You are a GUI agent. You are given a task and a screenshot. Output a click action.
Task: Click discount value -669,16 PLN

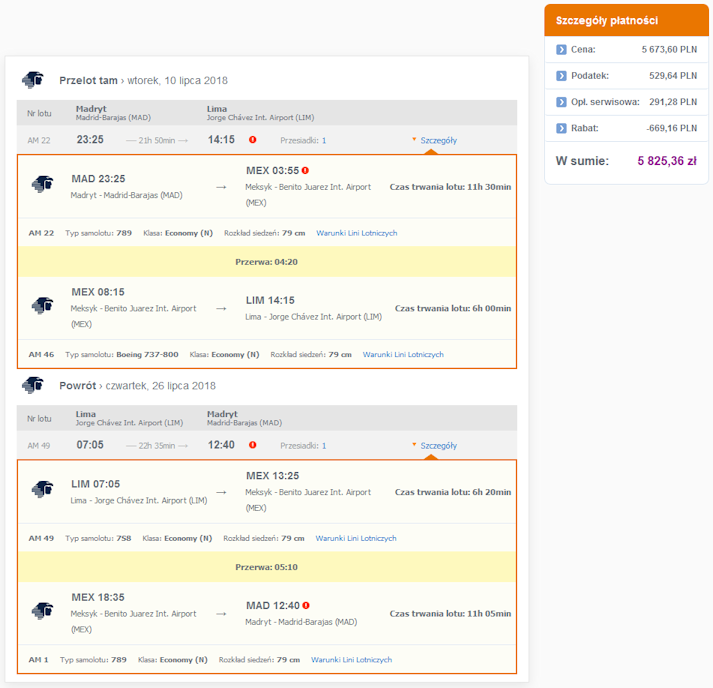click(x=672, y=128)
